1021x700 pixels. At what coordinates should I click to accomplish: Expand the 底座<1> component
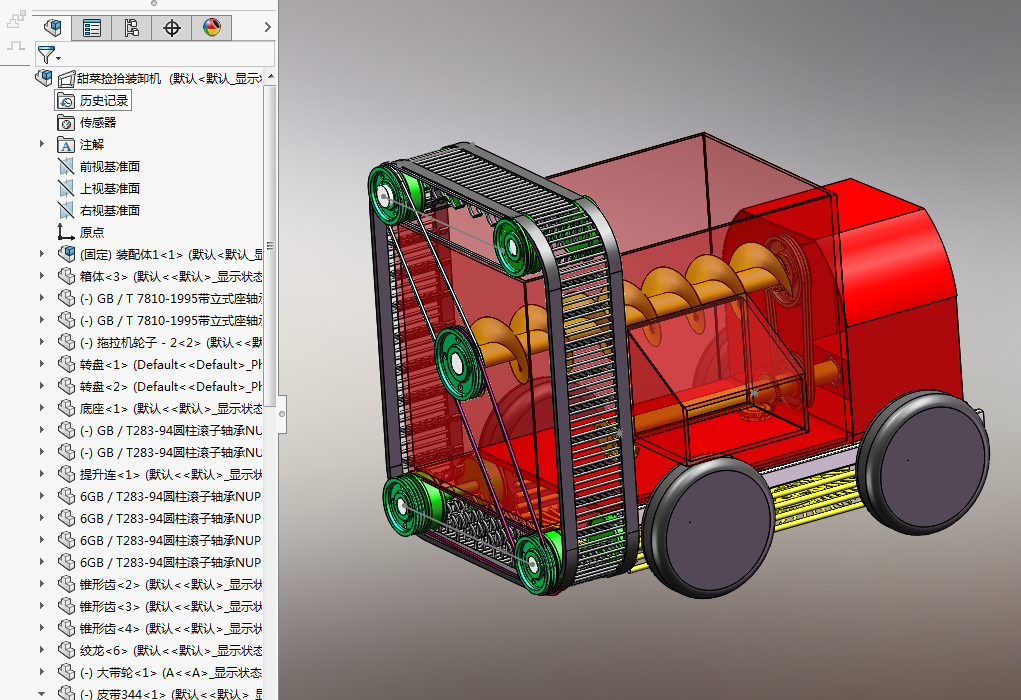click(x=42, y=408)
